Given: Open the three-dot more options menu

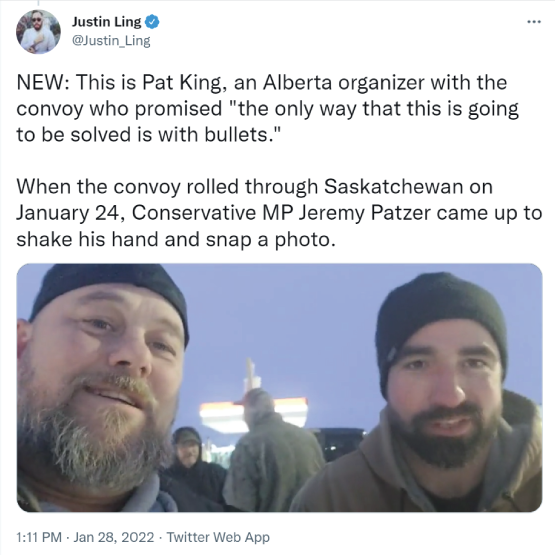Looking at the screenshot, I should 534,22.
